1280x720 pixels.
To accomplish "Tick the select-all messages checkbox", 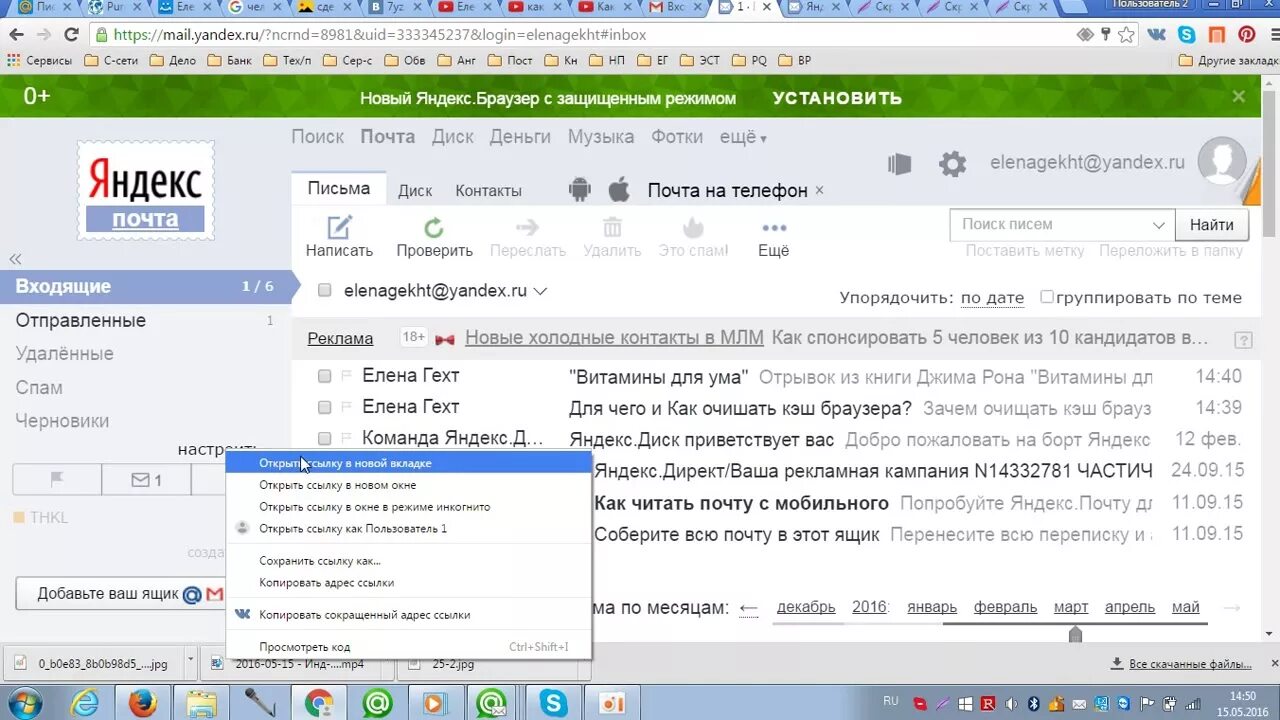I will click(x=324, y=291).
